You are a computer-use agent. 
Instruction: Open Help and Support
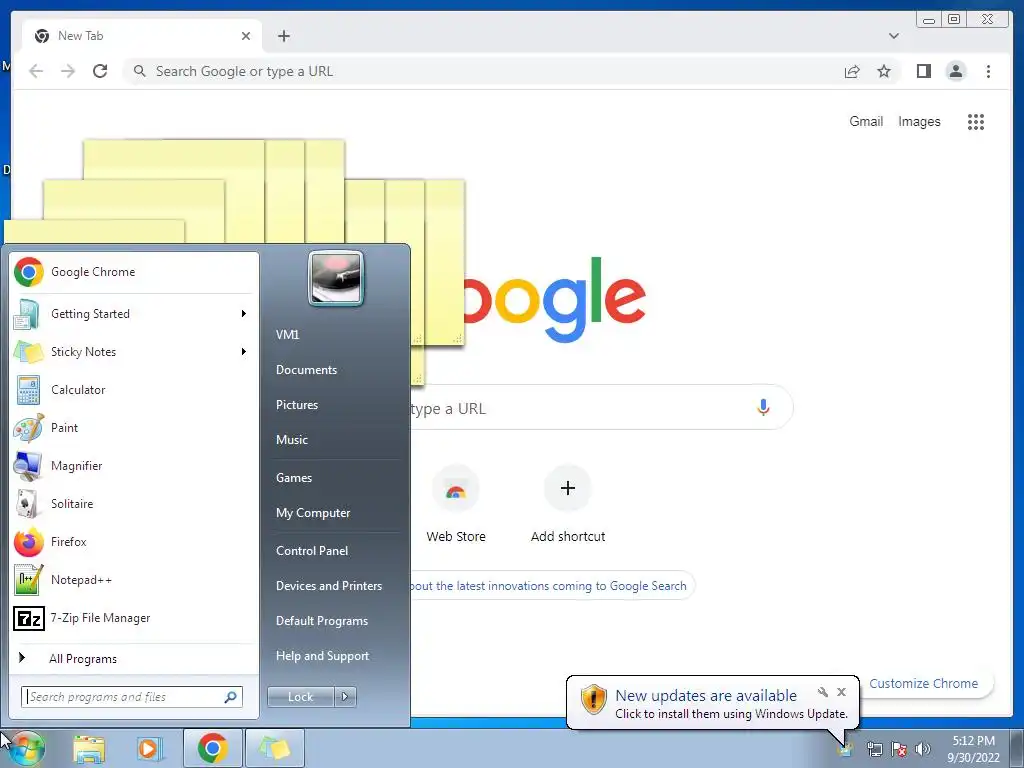coord(322,656)
